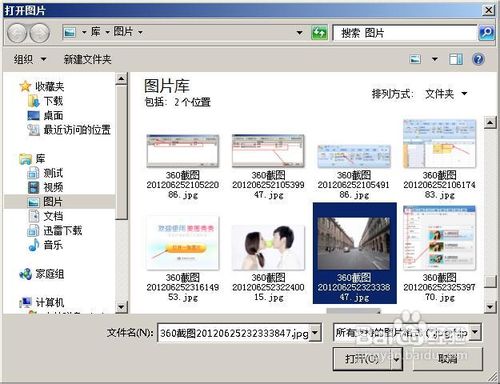The width and height of the screenshot is (500, 384).
Task: Select thumbnail 360截图2012062521052208 6.jpg
Action: [x=183, y=167]
